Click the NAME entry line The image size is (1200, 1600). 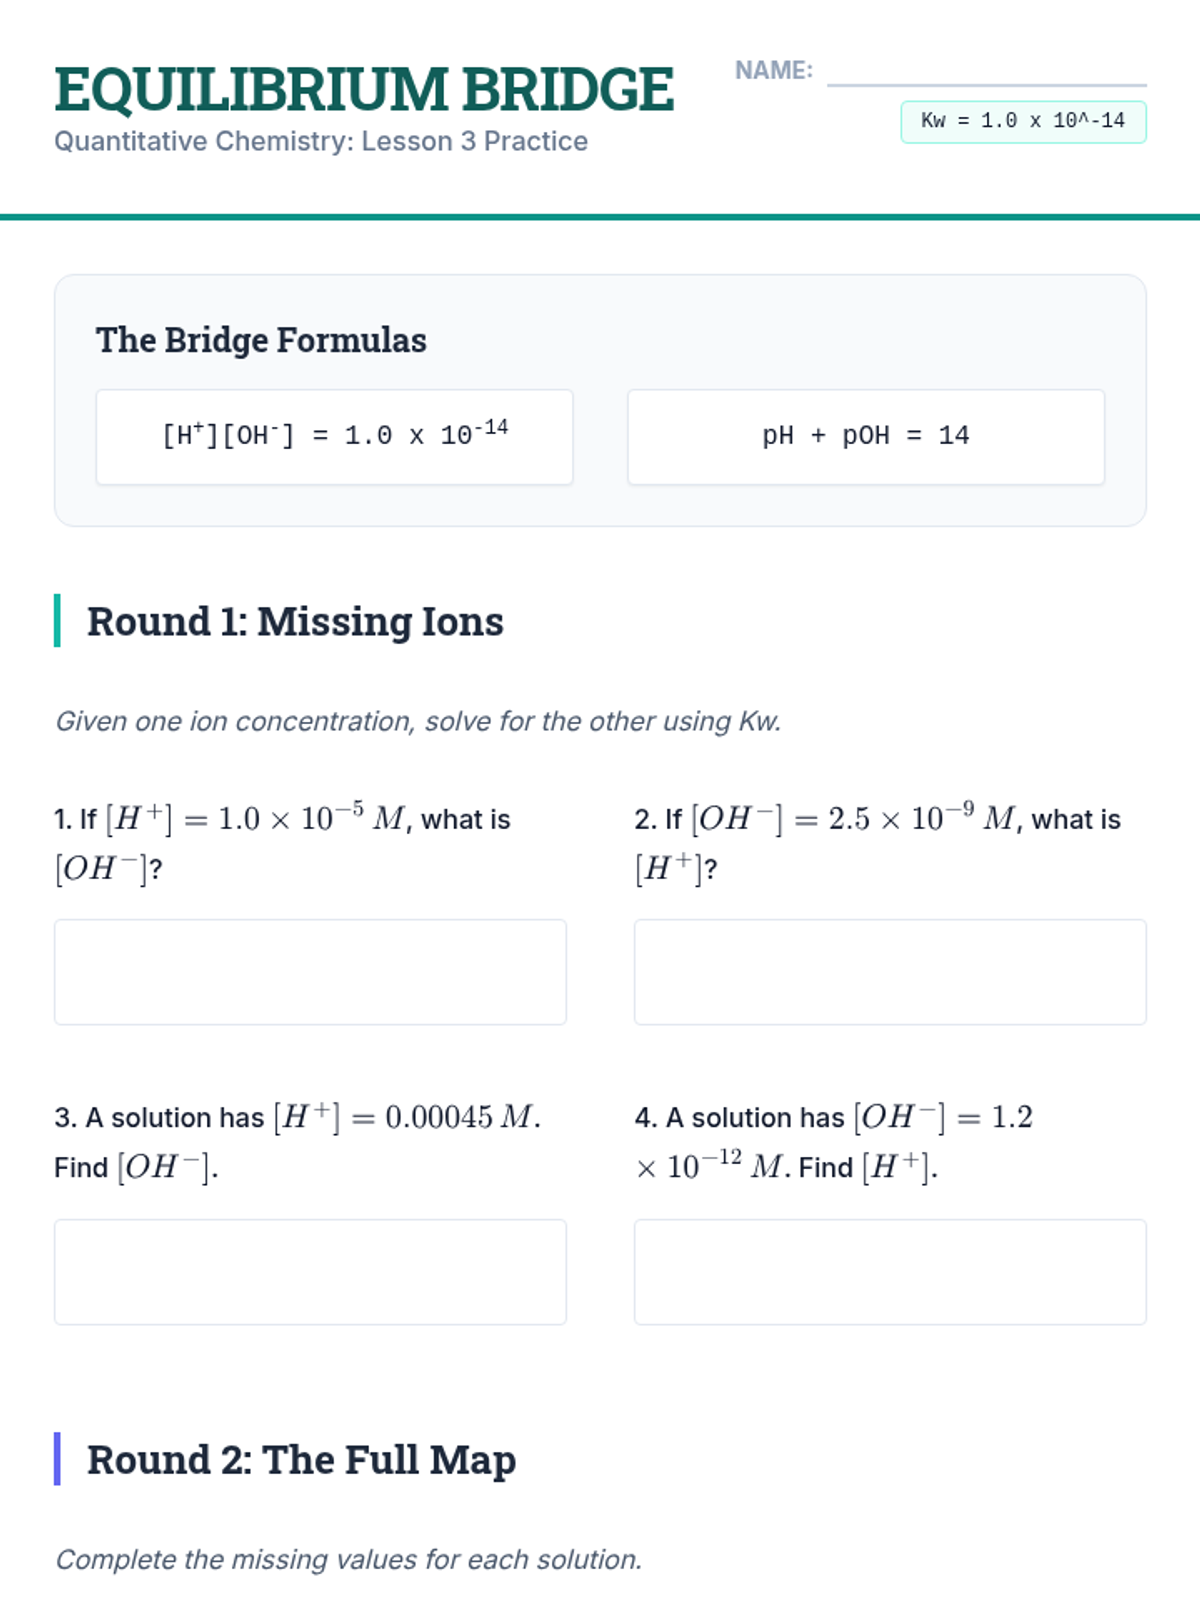click(986, 74)
